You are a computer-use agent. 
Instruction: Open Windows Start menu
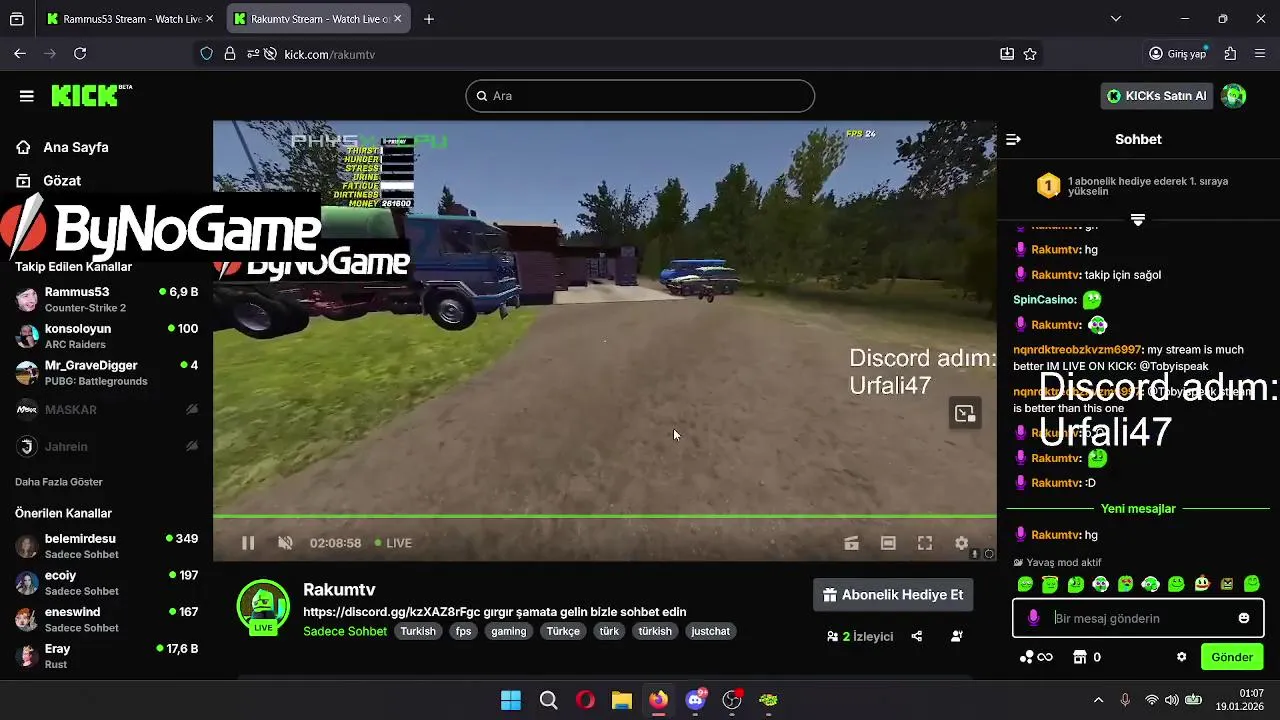coord(511,700)
